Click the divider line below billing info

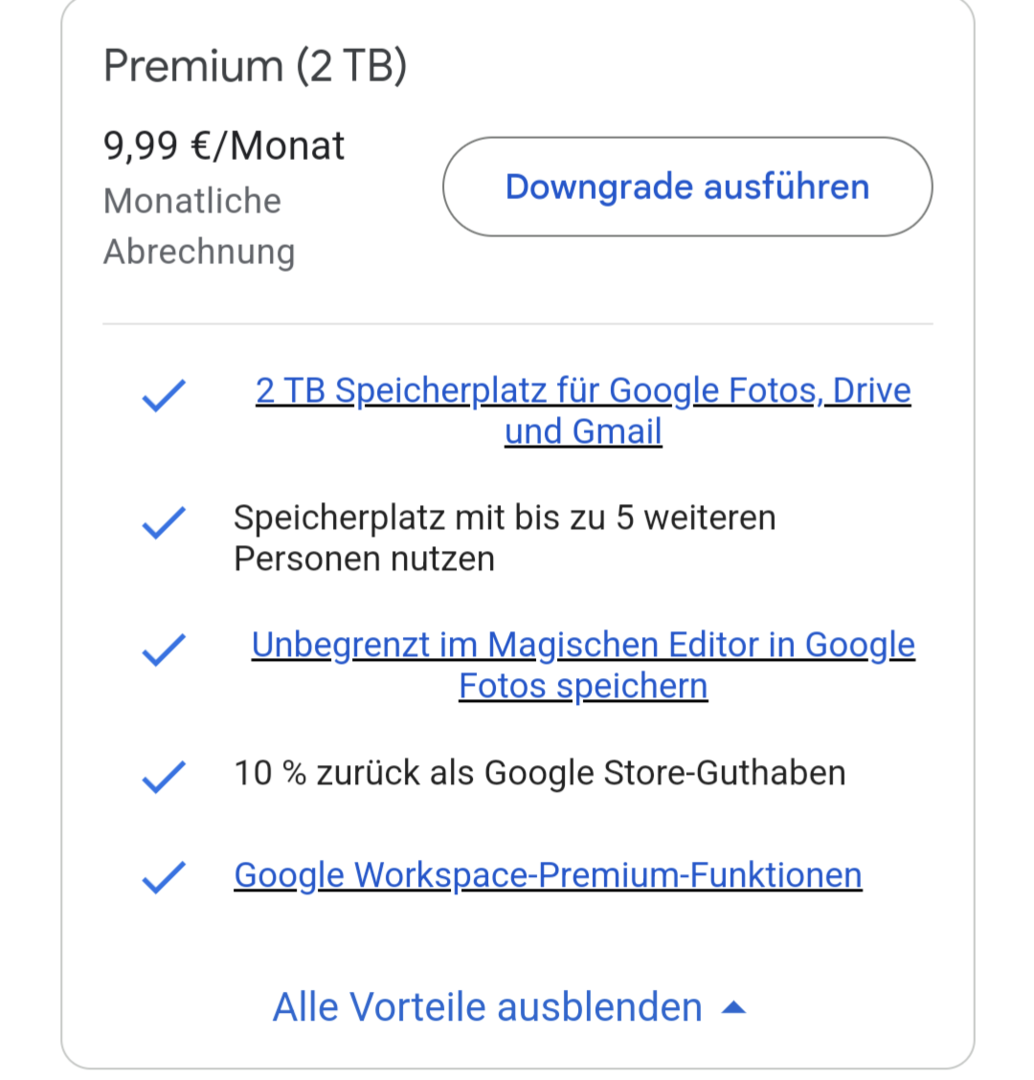pos(517,324)
